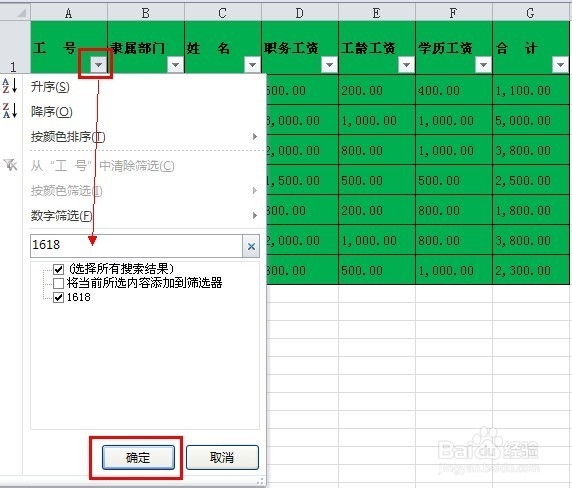Open the 合计 filter dropdown

(x=560, y=65)
